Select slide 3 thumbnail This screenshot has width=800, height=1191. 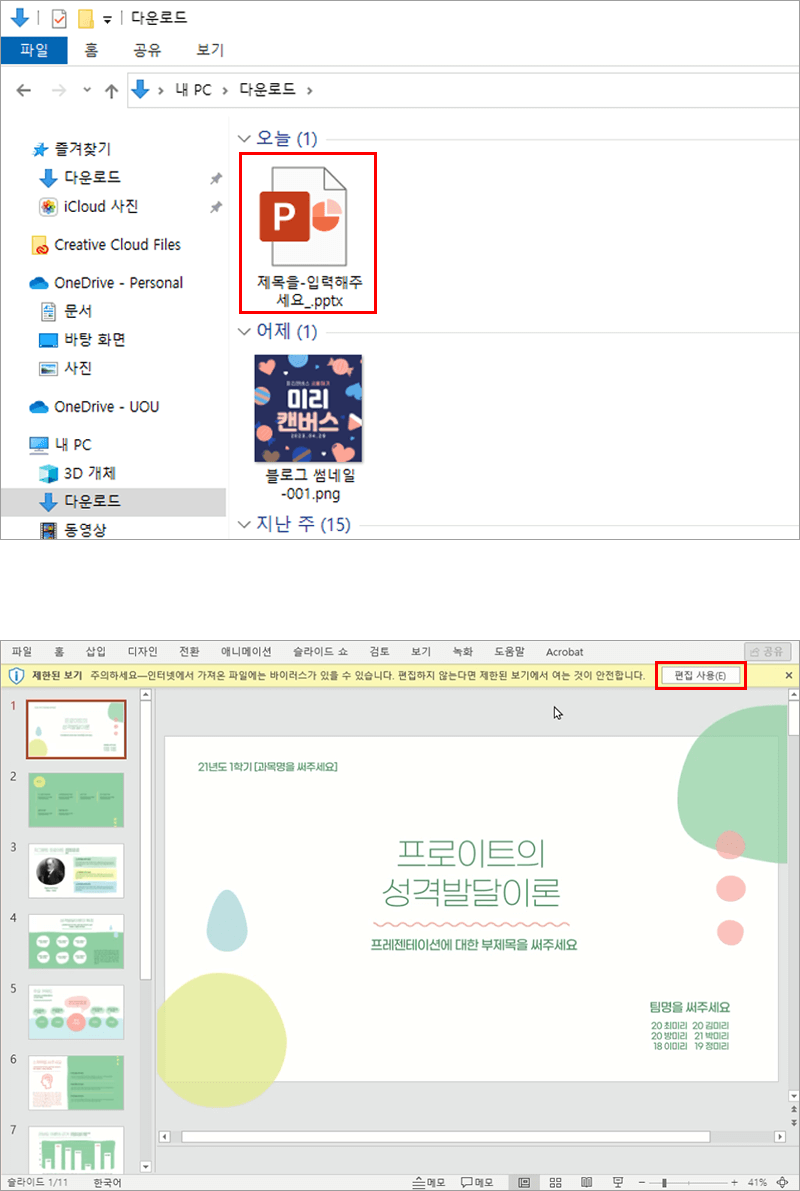pyautogui.click(x=77, y=869)
